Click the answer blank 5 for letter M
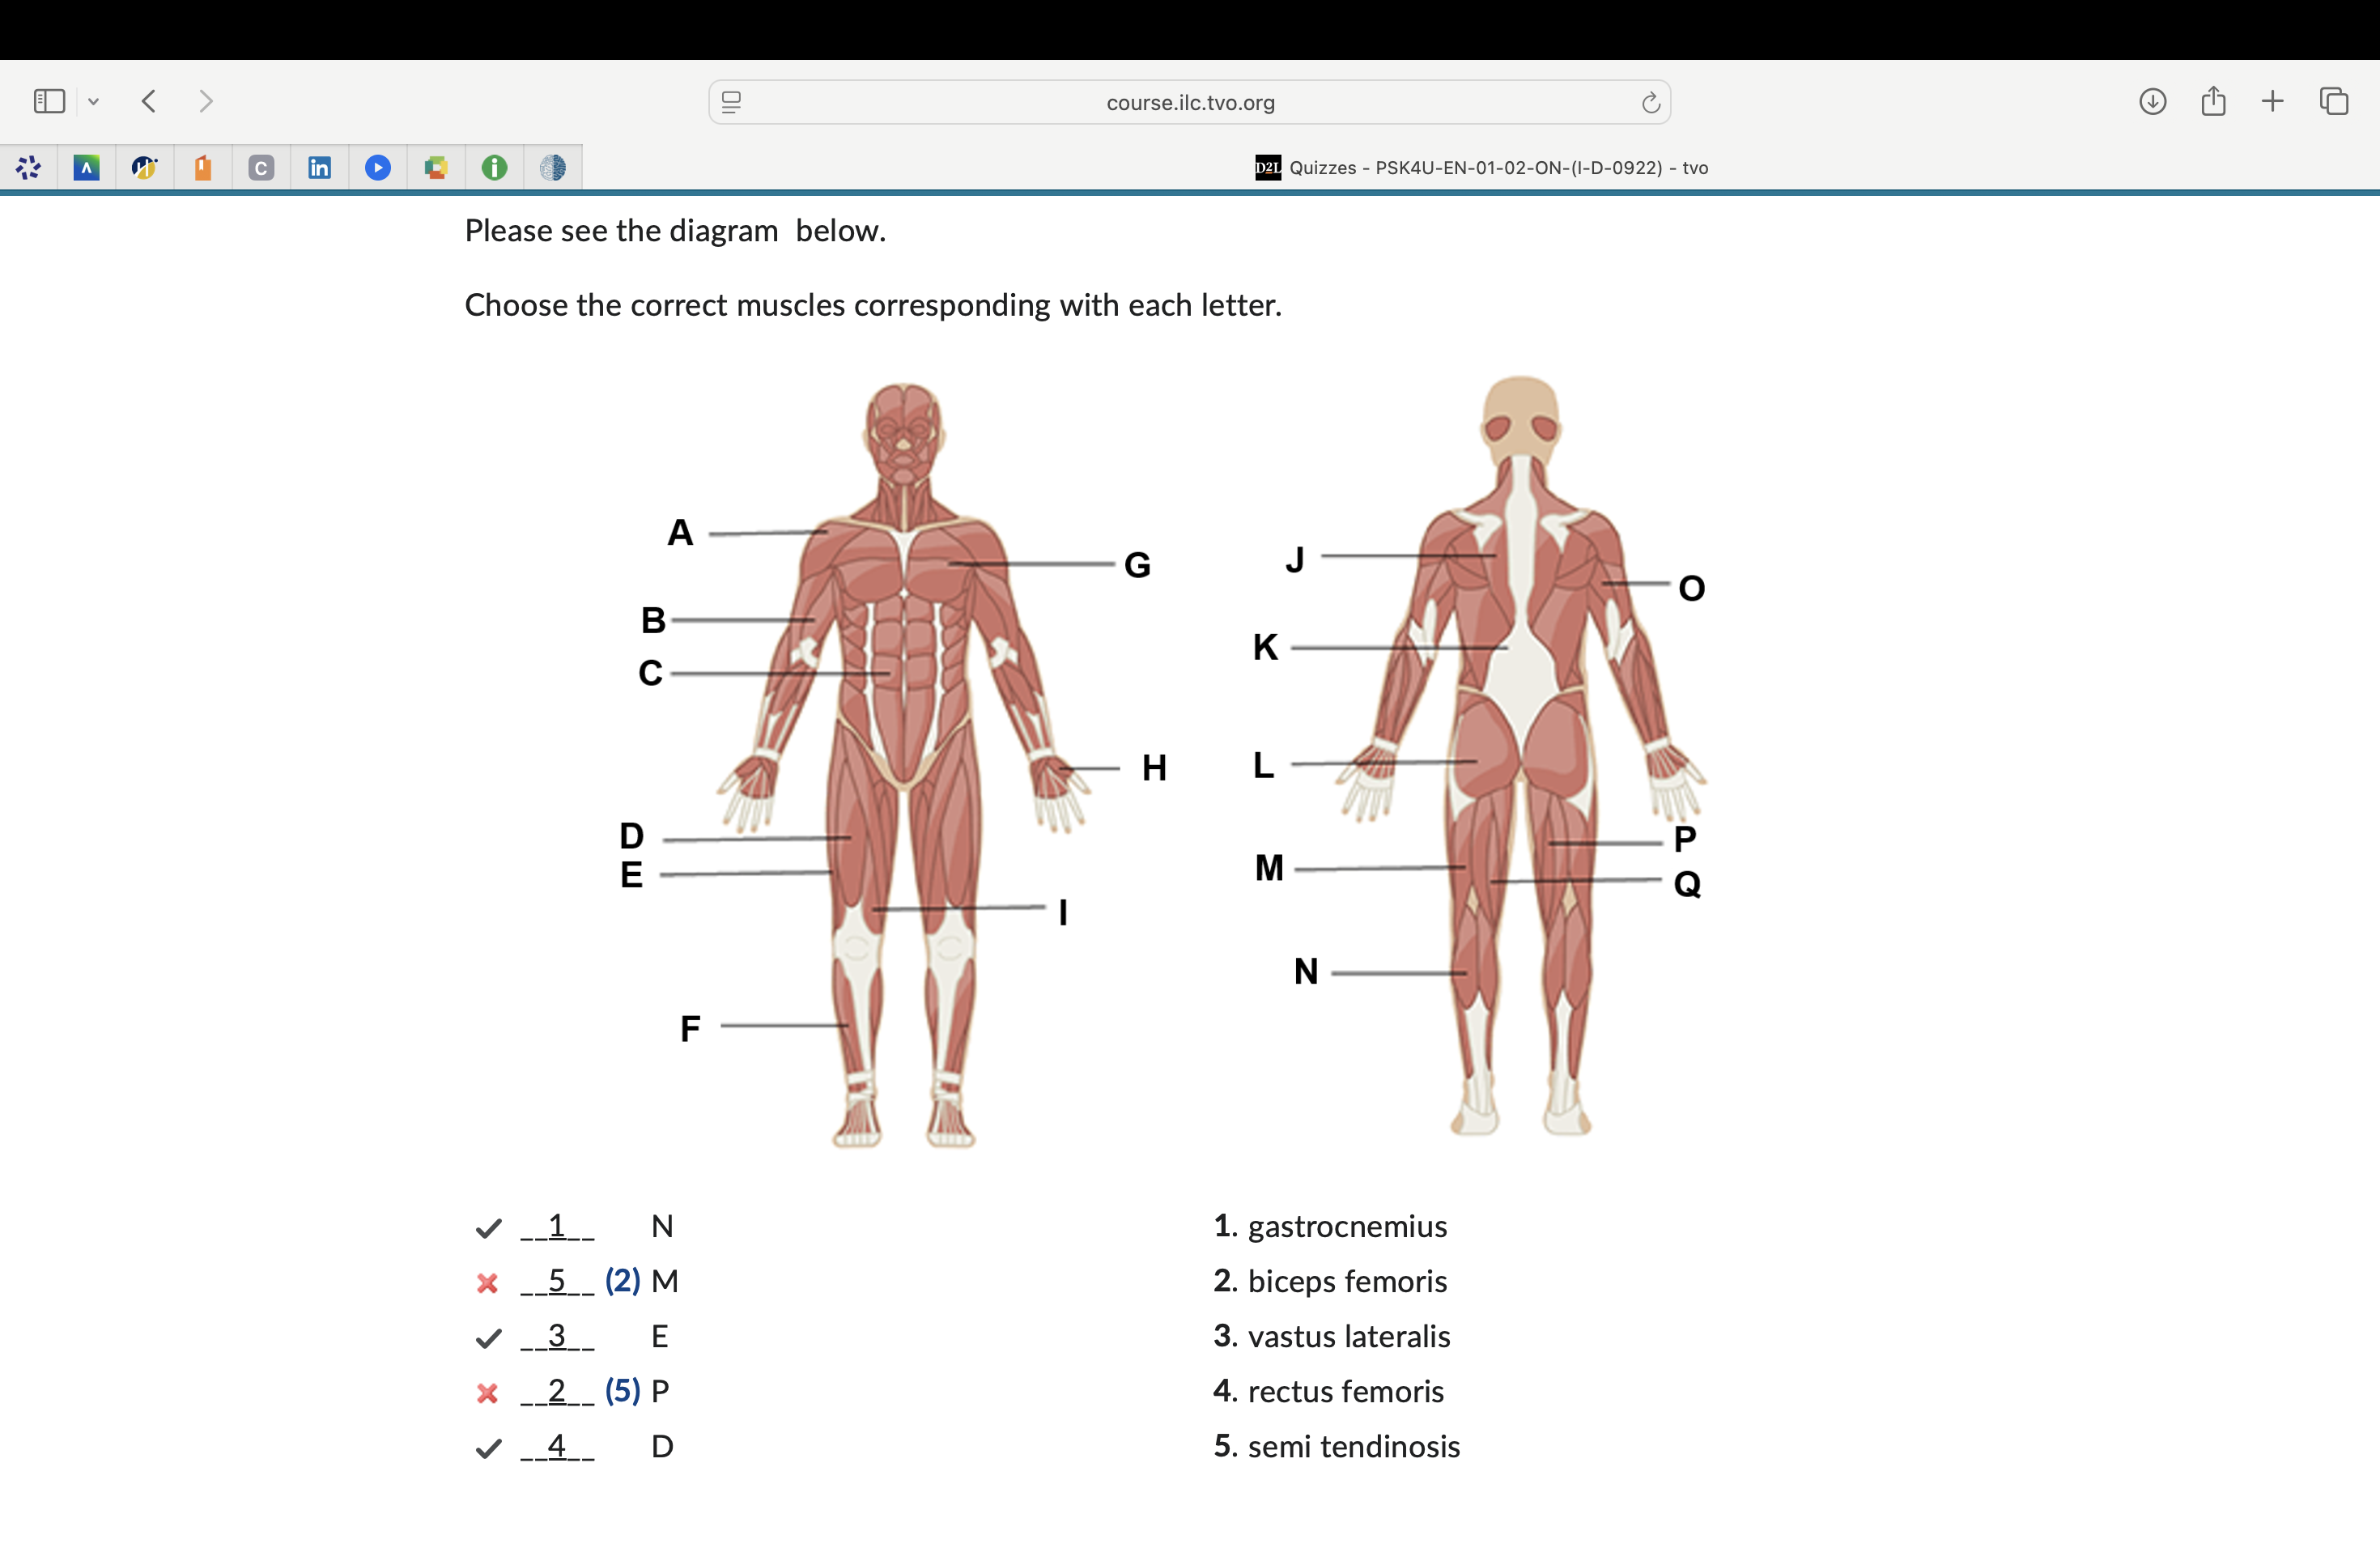 tap(557, 1281)
